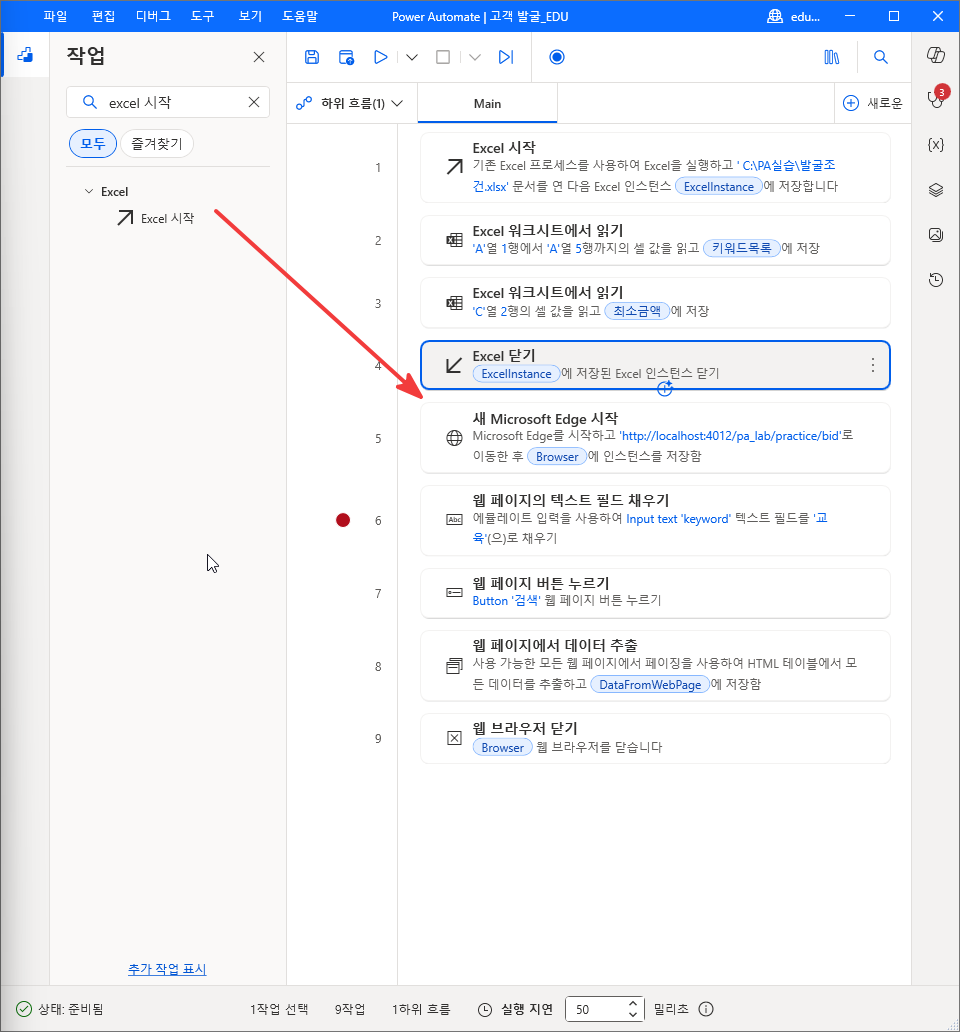Click the edu... account button

pos(794,16)
